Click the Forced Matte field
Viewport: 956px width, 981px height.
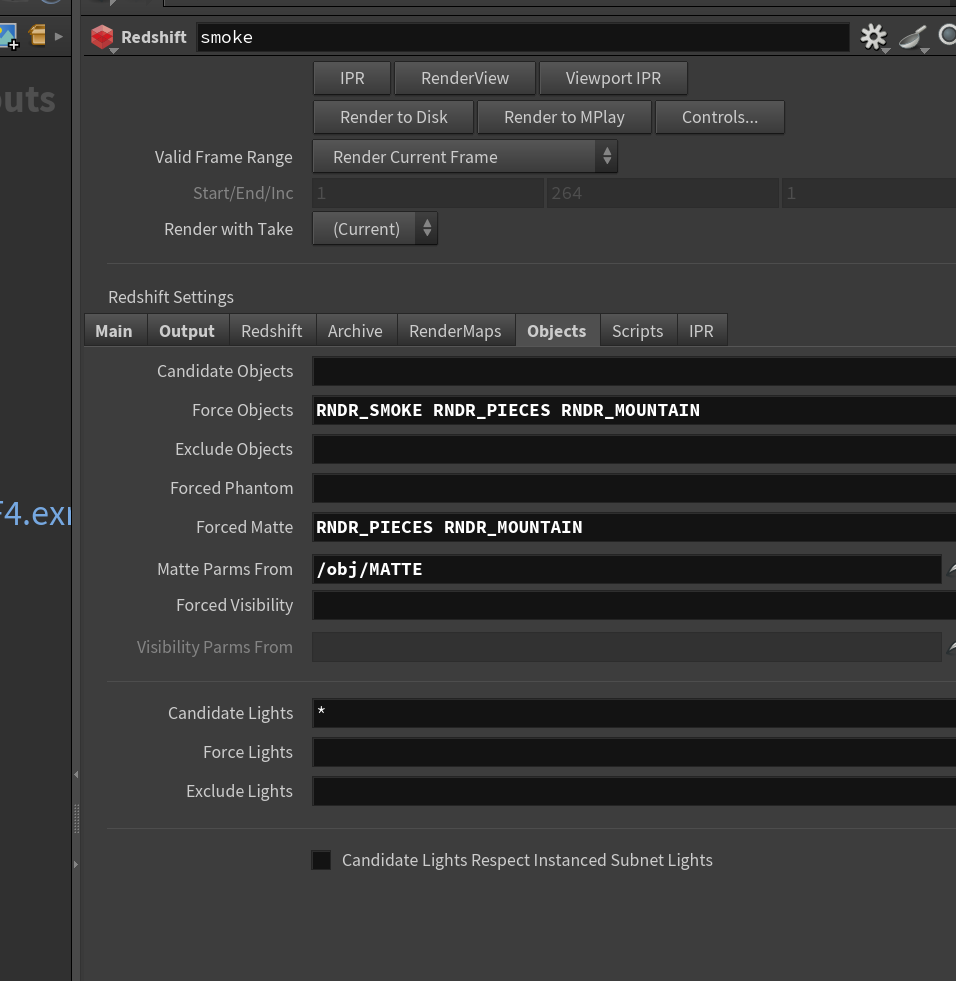pos(634,527)
